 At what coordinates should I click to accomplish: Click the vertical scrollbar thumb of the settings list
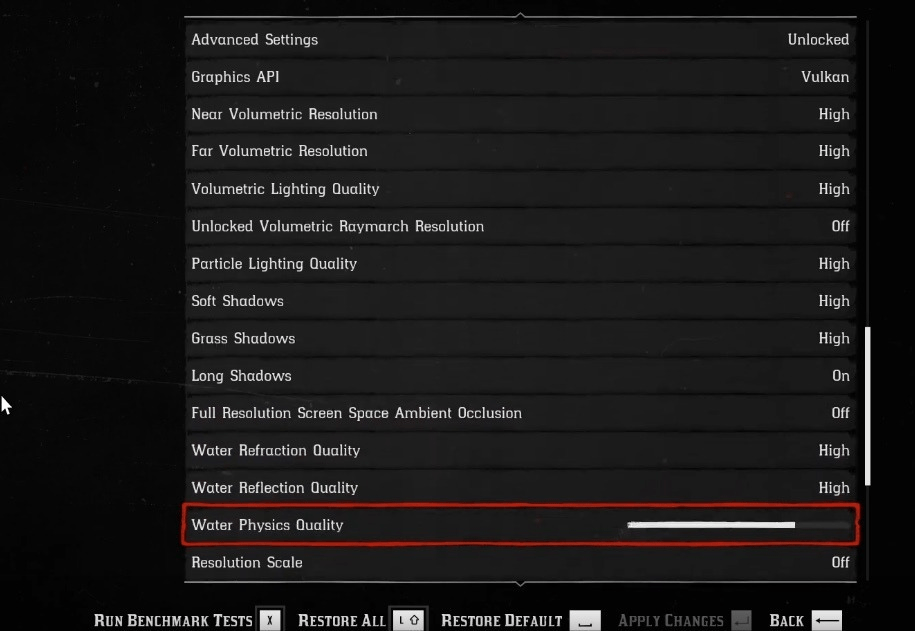pyautogui.click(x=868, y=406)
